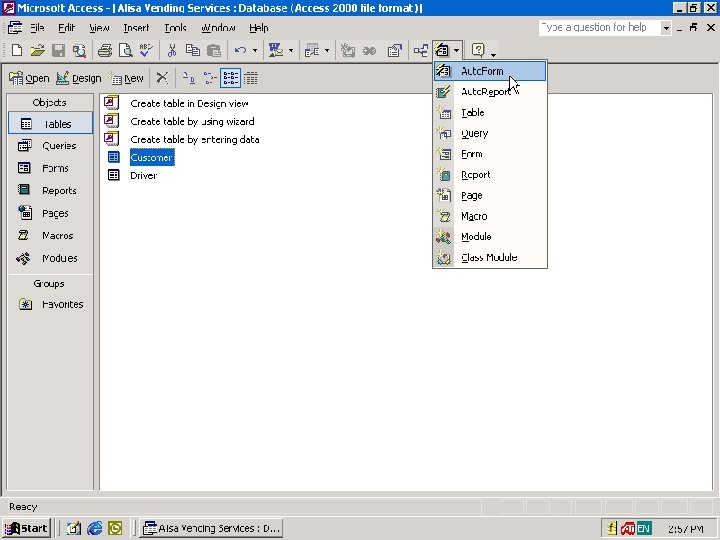Viewport: 720px width, 540px height.
Task: Select Modules in the Objects bar
Action: (x=51, y=258)
